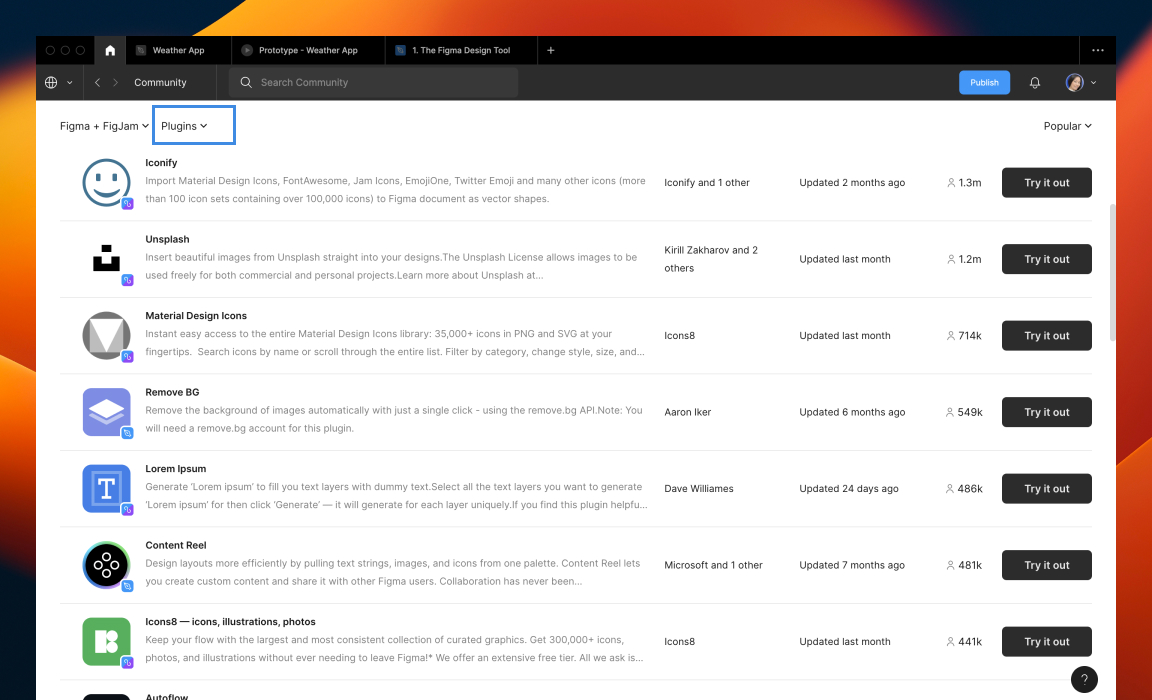Viewport: 1152px width, 700px height.
Task: Open author Dave Williames
Action: tap(699, 488)
